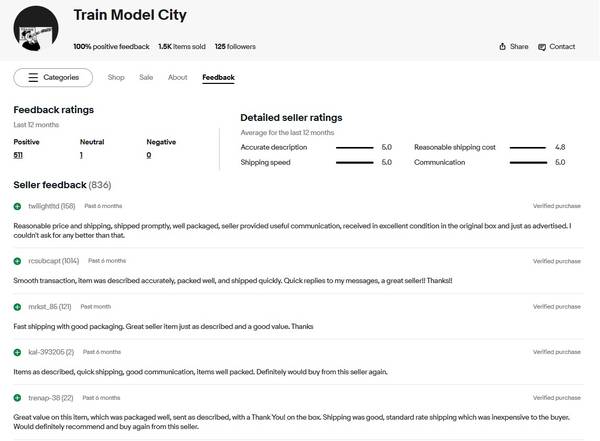Click the Accurate description rating bar

(354, 147)
